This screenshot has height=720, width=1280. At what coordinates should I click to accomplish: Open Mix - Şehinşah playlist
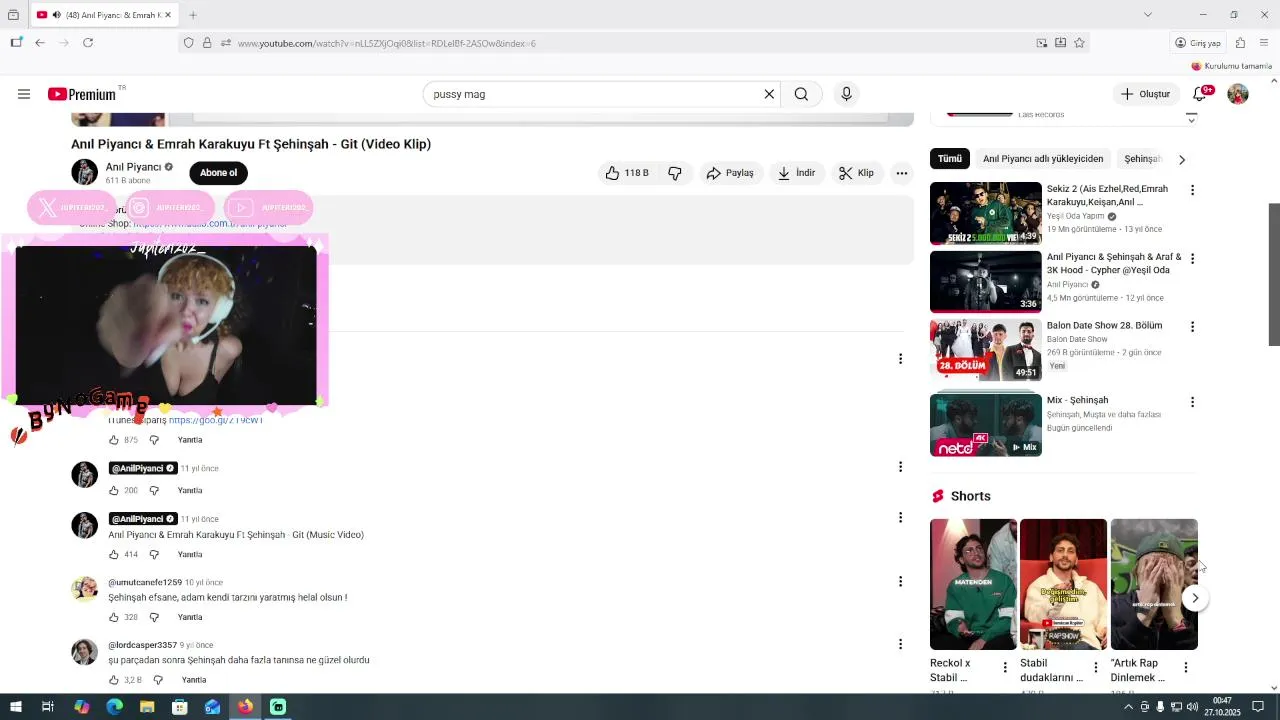985,425
